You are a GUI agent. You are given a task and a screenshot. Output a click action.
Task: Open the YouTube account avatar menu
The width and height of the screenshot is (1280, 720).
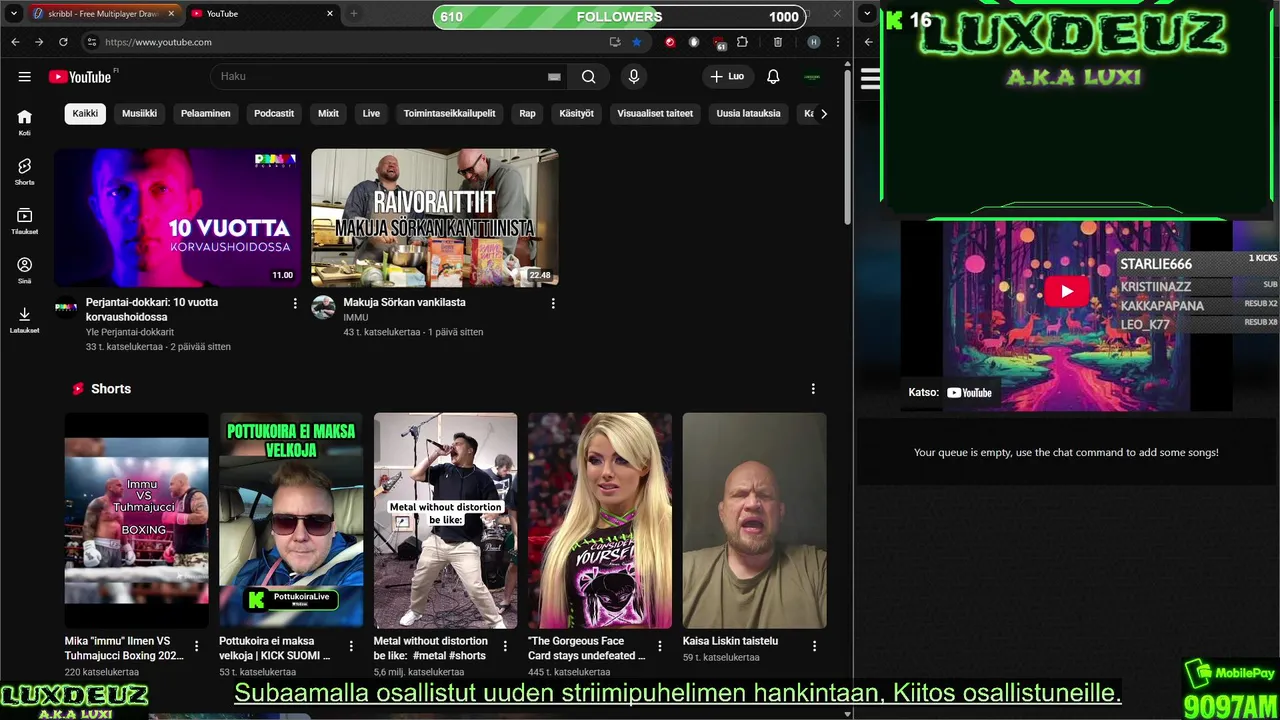pos(812,77)
